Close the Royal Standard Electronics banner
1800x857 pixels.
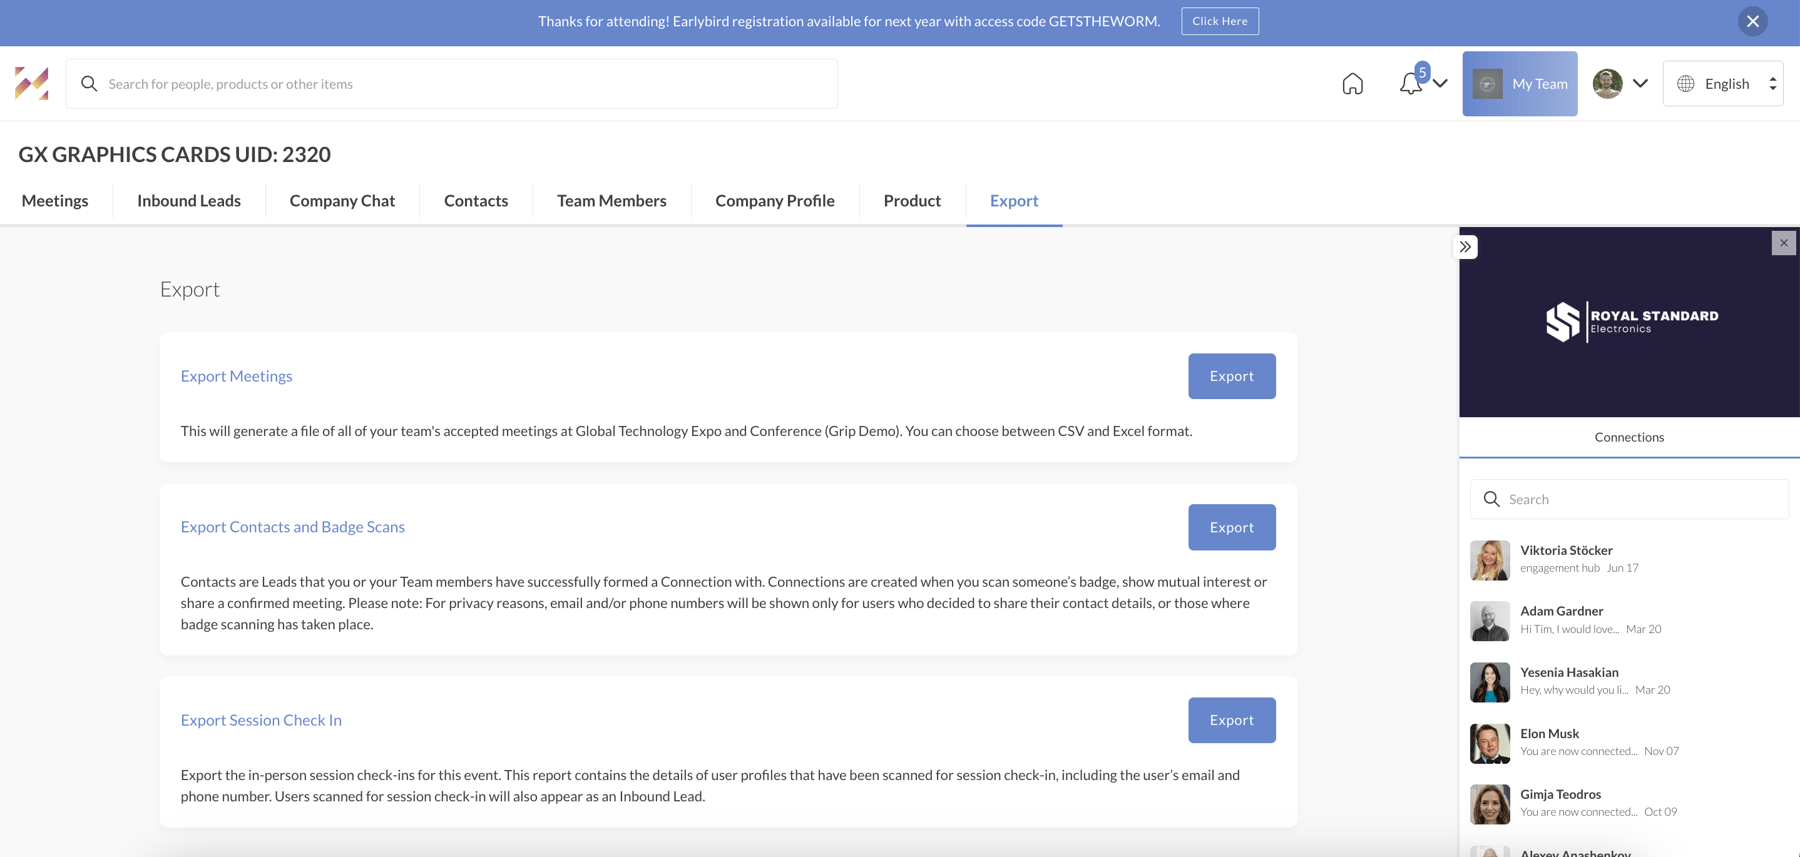click(1783, 243)
